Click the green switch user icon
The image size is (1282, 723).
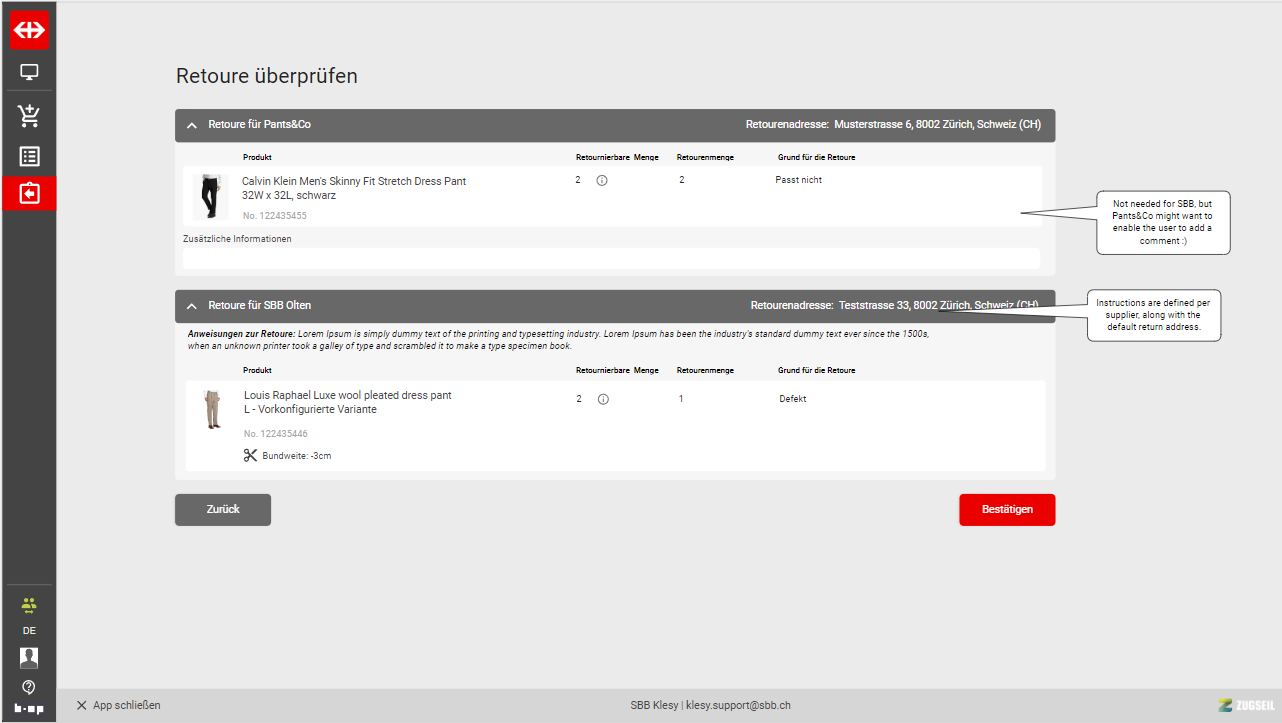click(29, 605)
